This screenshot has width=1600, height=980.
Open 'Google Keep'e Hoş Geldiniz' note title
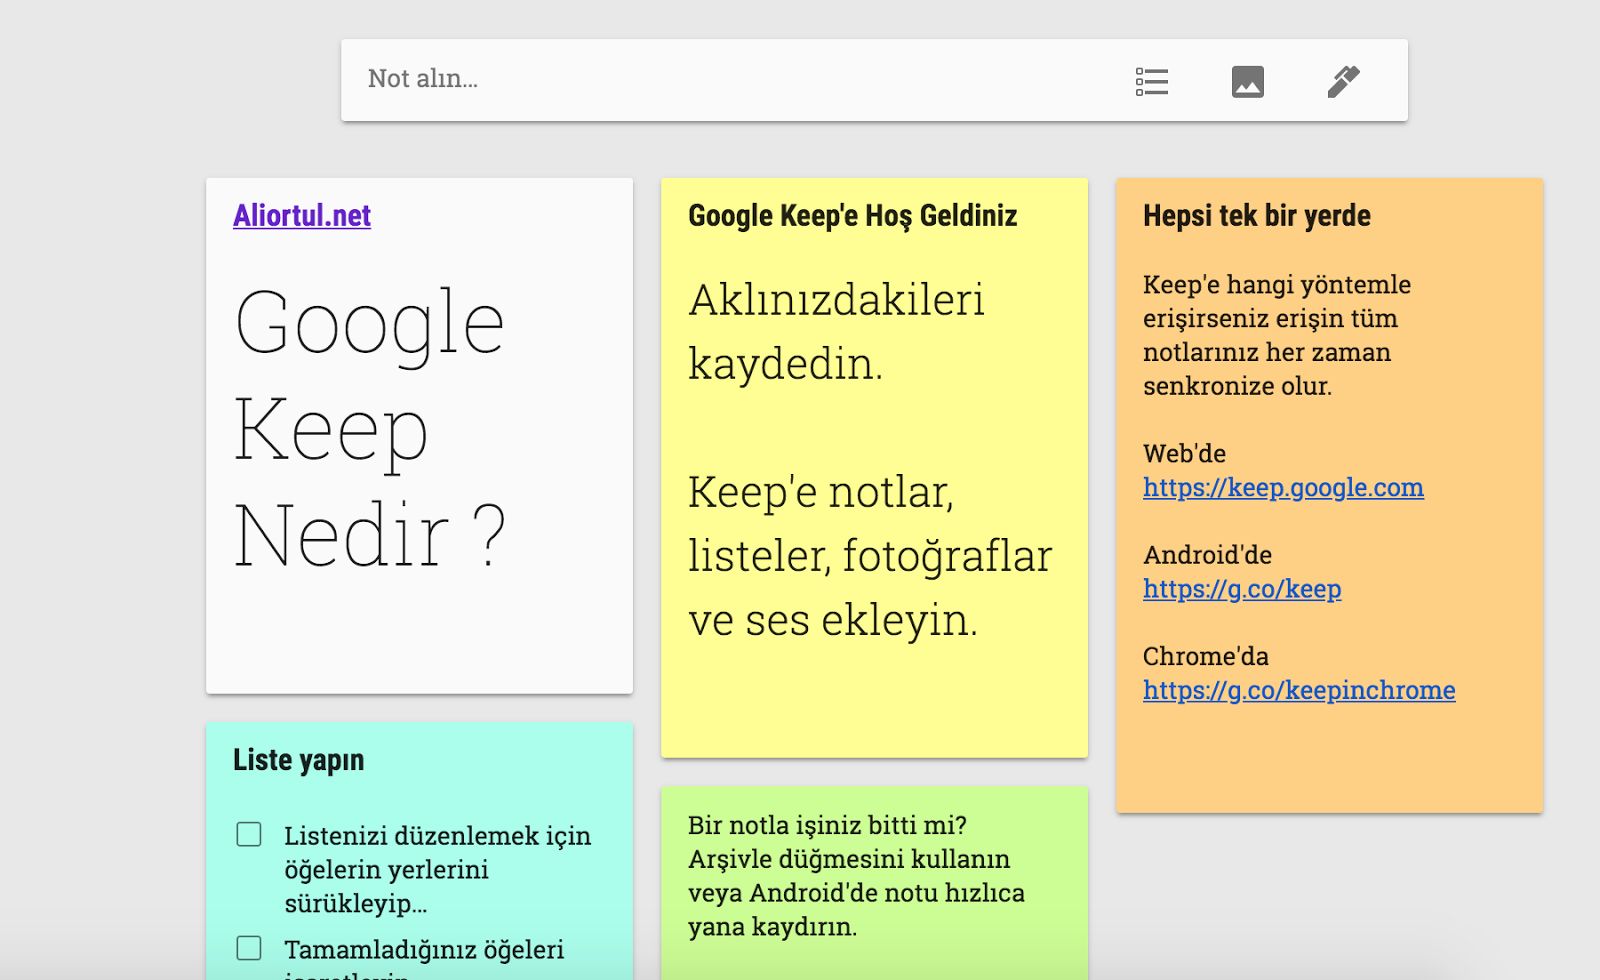tap(852, 215)
